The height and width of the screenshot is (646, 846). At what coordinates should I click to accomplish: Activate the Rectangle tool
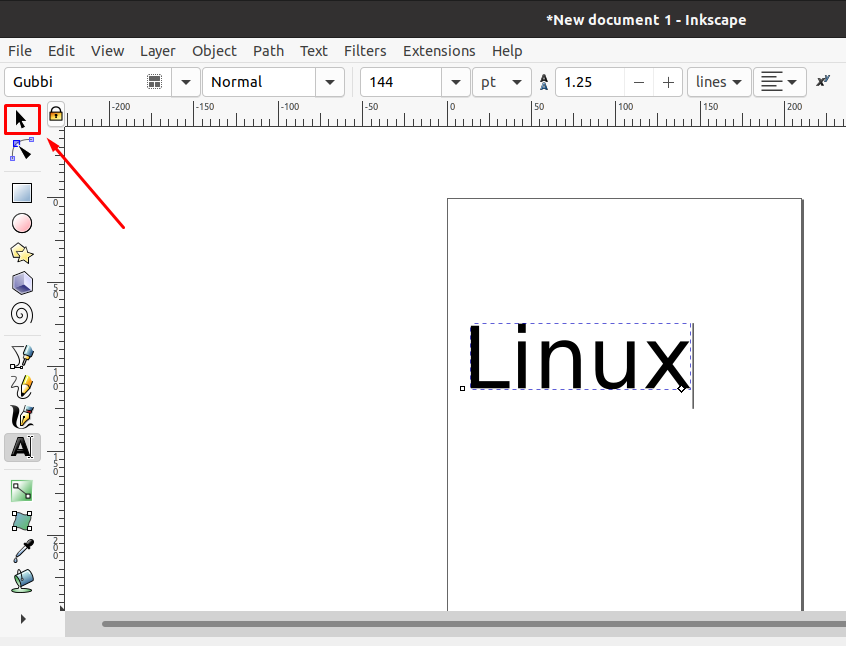click(21, 192)
